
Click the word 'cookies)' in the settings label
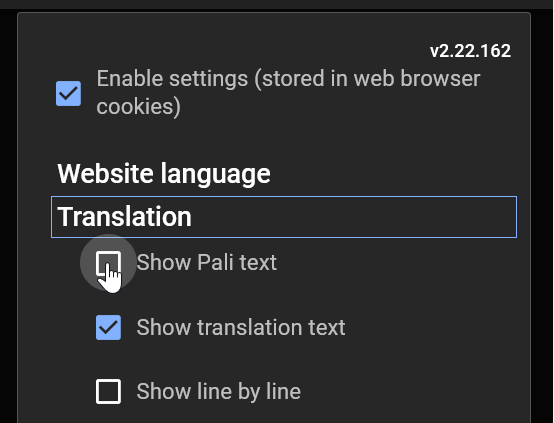[x=138, y=107]
